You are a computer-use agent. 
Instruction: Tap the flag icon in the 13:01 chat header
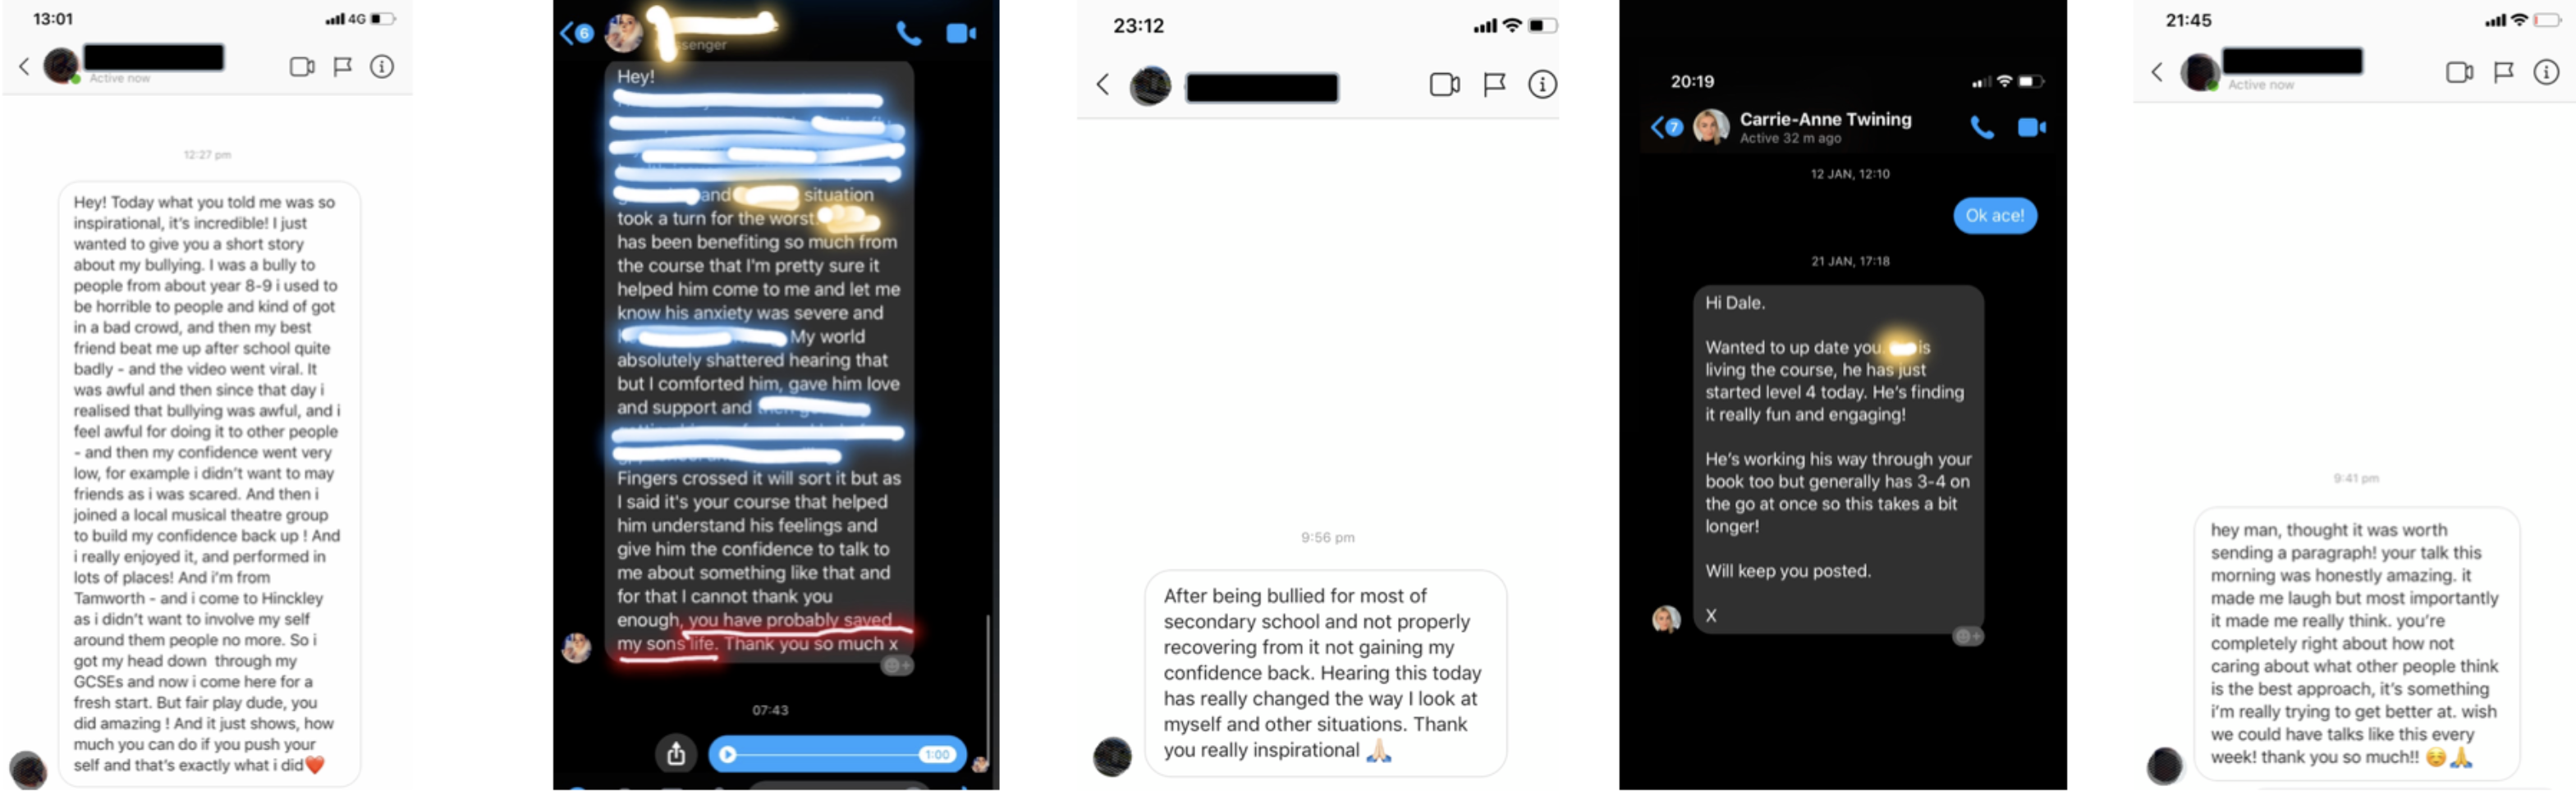pyautogui.click(x=342, y=67)
